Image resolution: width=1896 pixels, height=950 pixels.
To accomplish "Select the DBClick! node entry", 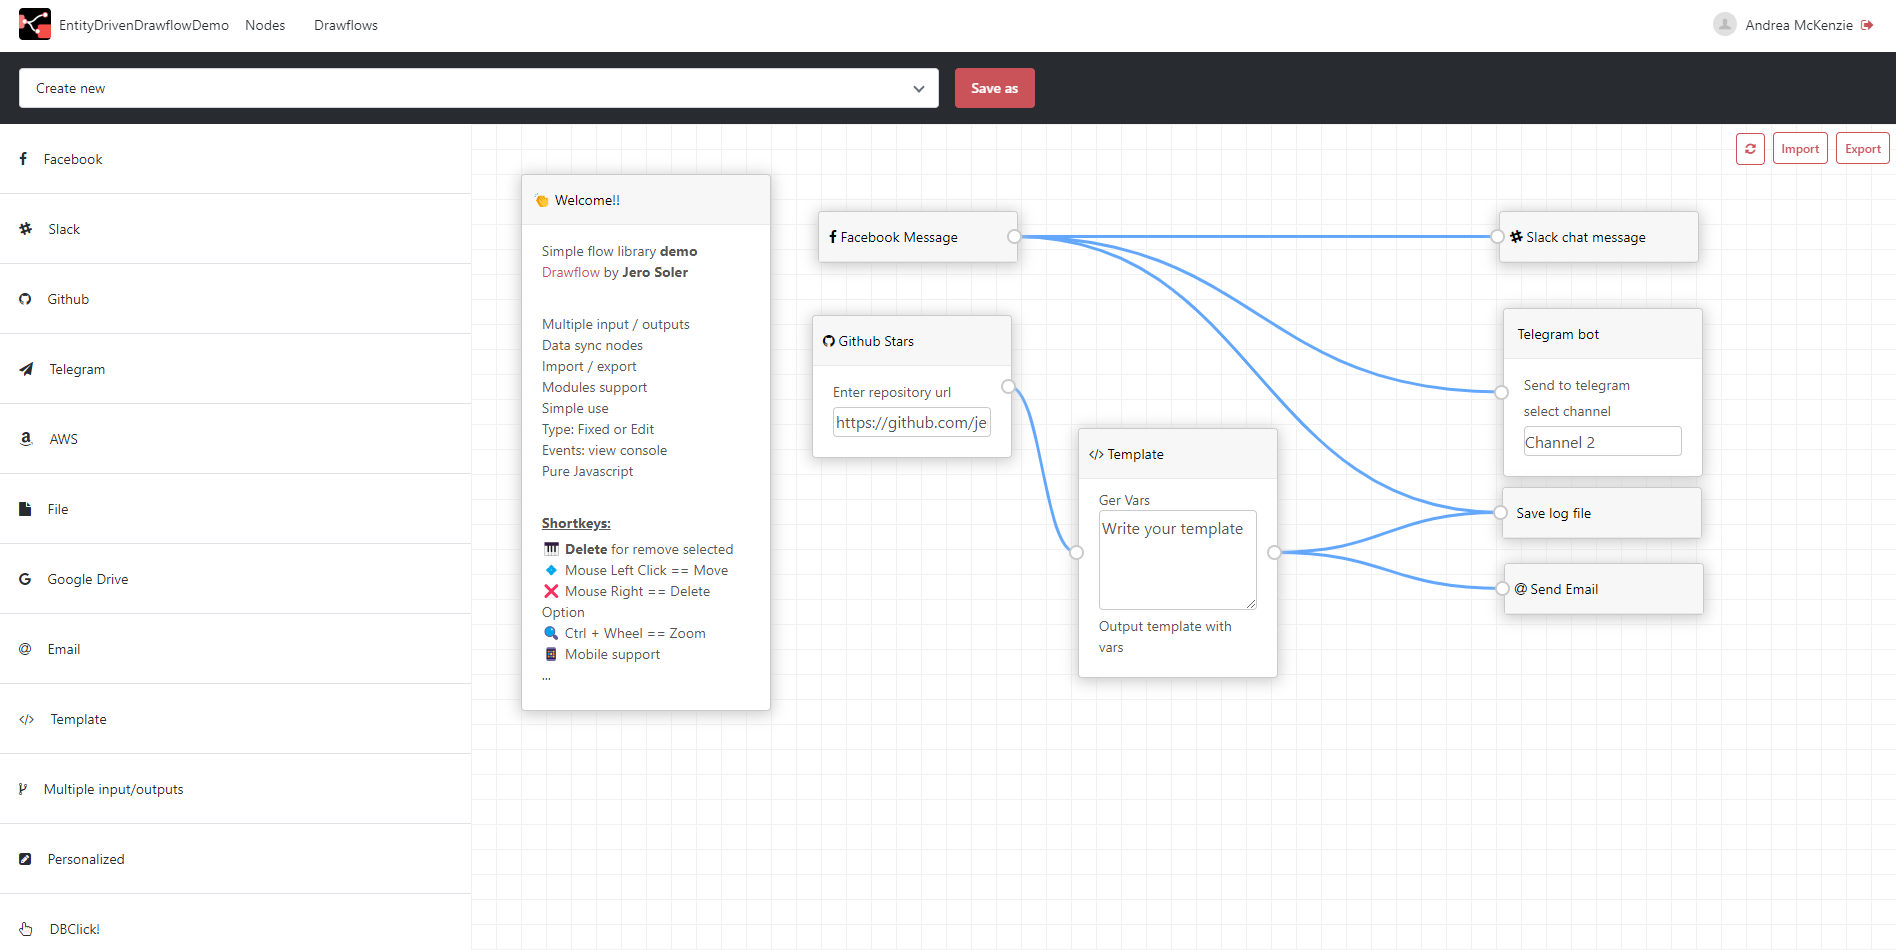I will click(74, 928).
